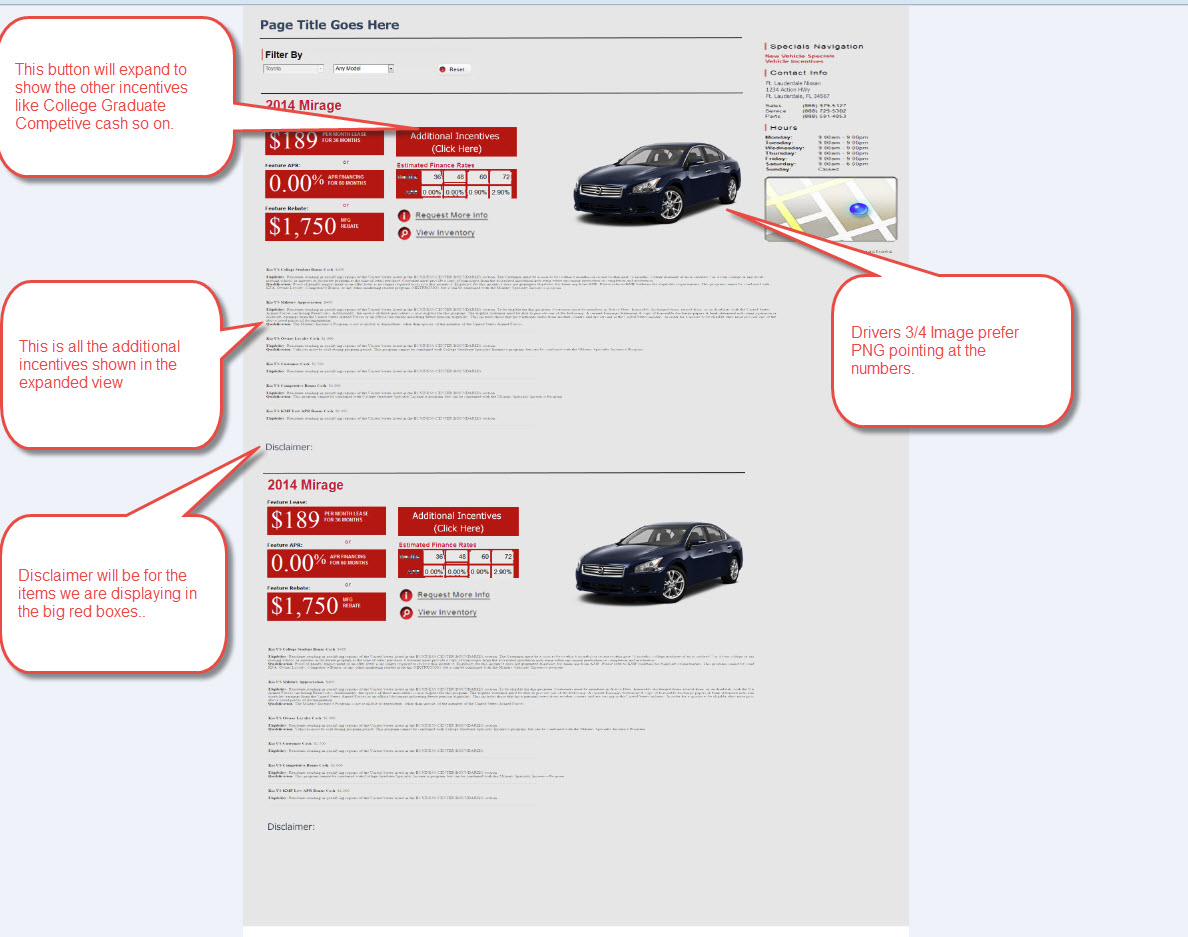Click the Reset filter button

452,69
